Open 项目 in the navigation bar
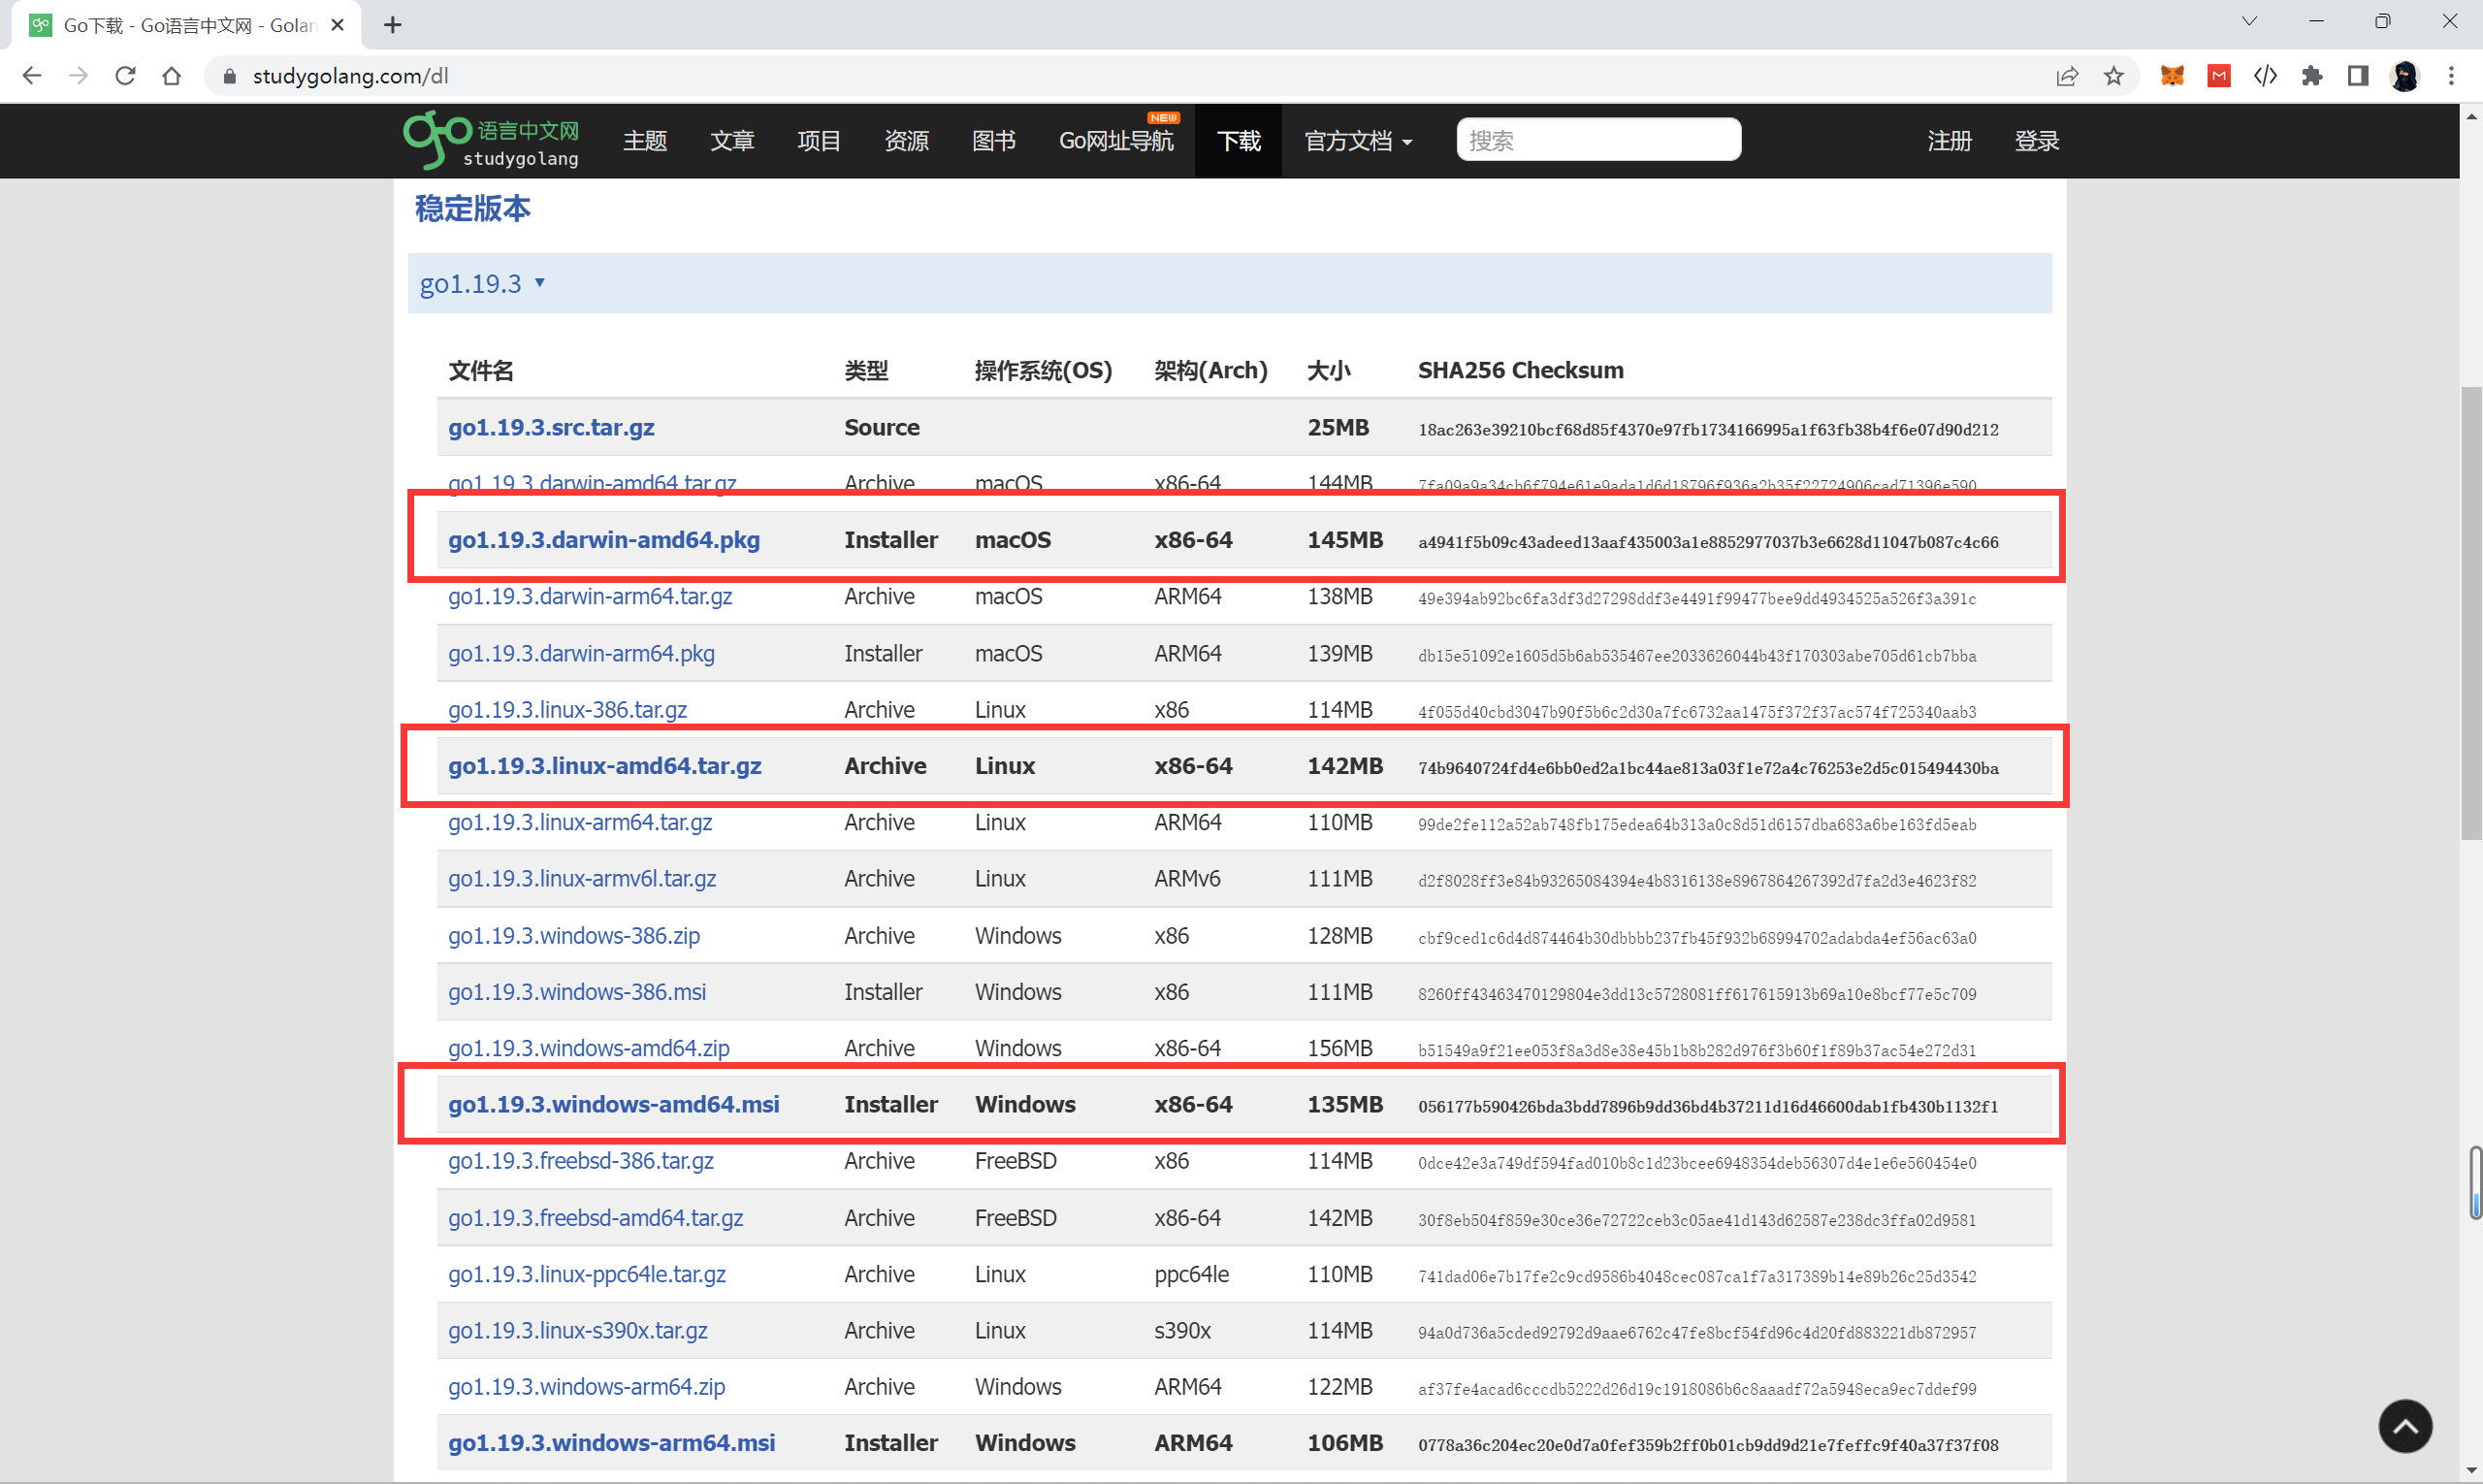2483x1484 pixels. coord(819,141)
